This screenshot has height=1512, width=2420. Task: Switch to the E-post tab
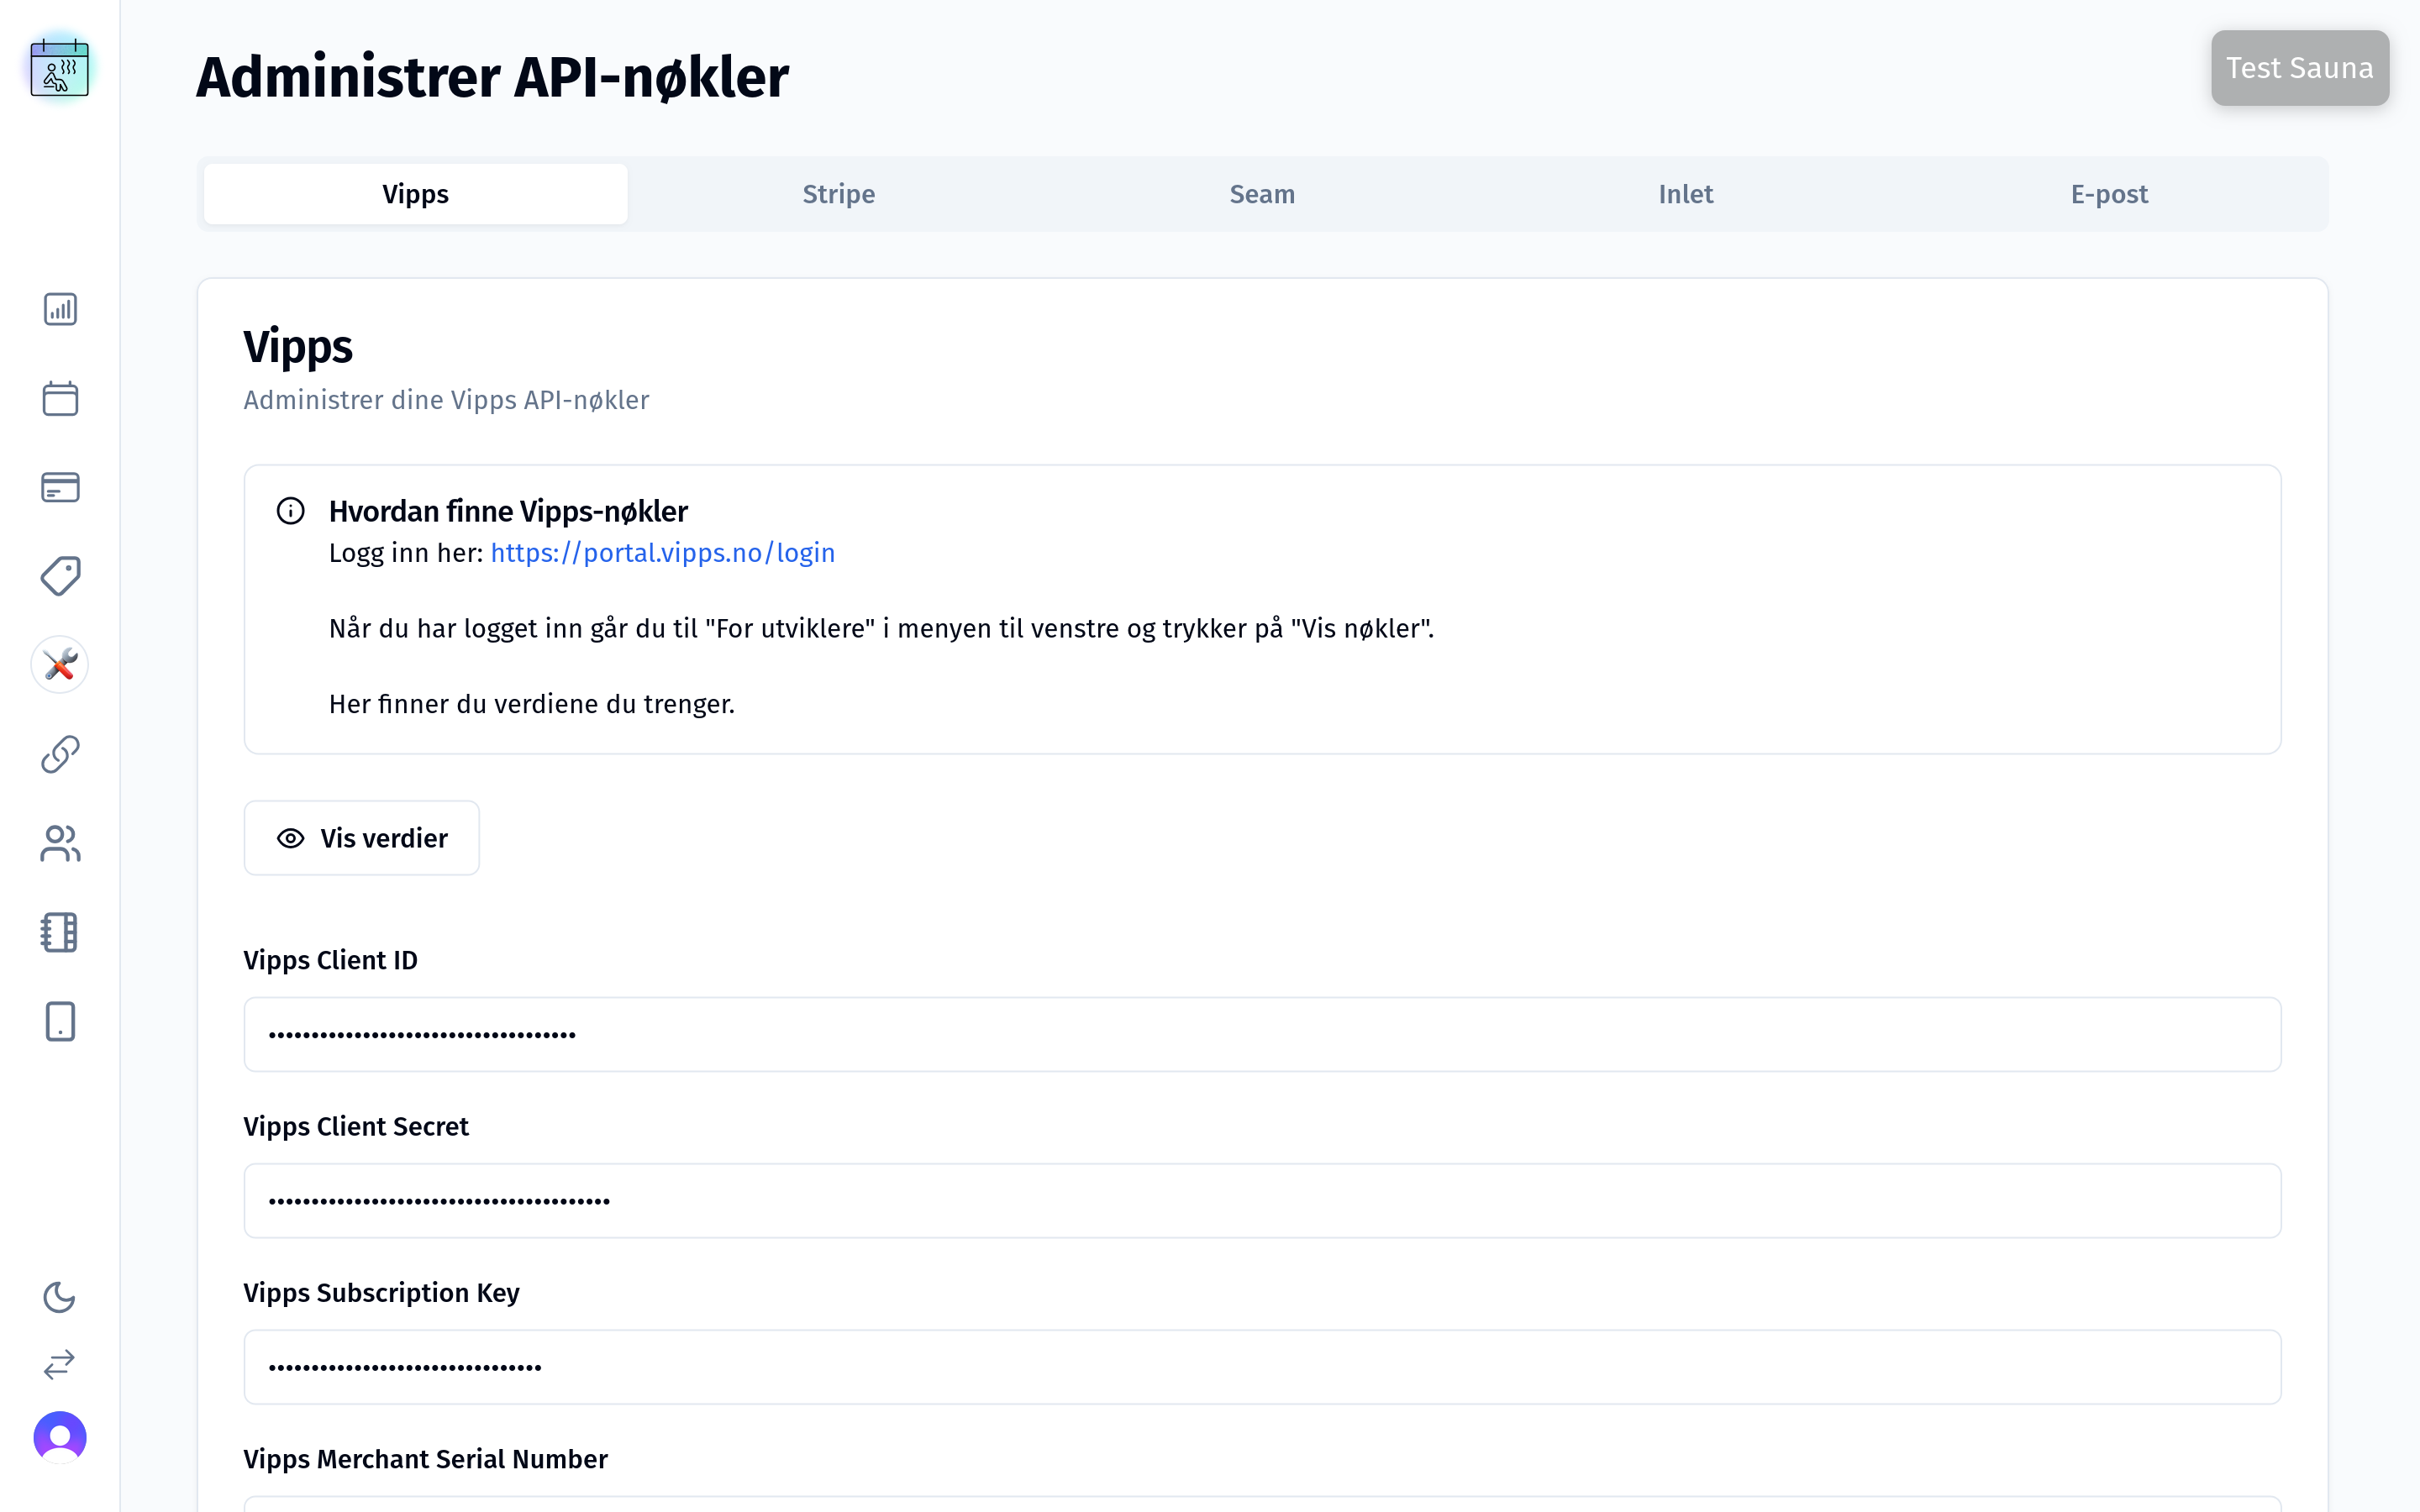coord(2108,193)
